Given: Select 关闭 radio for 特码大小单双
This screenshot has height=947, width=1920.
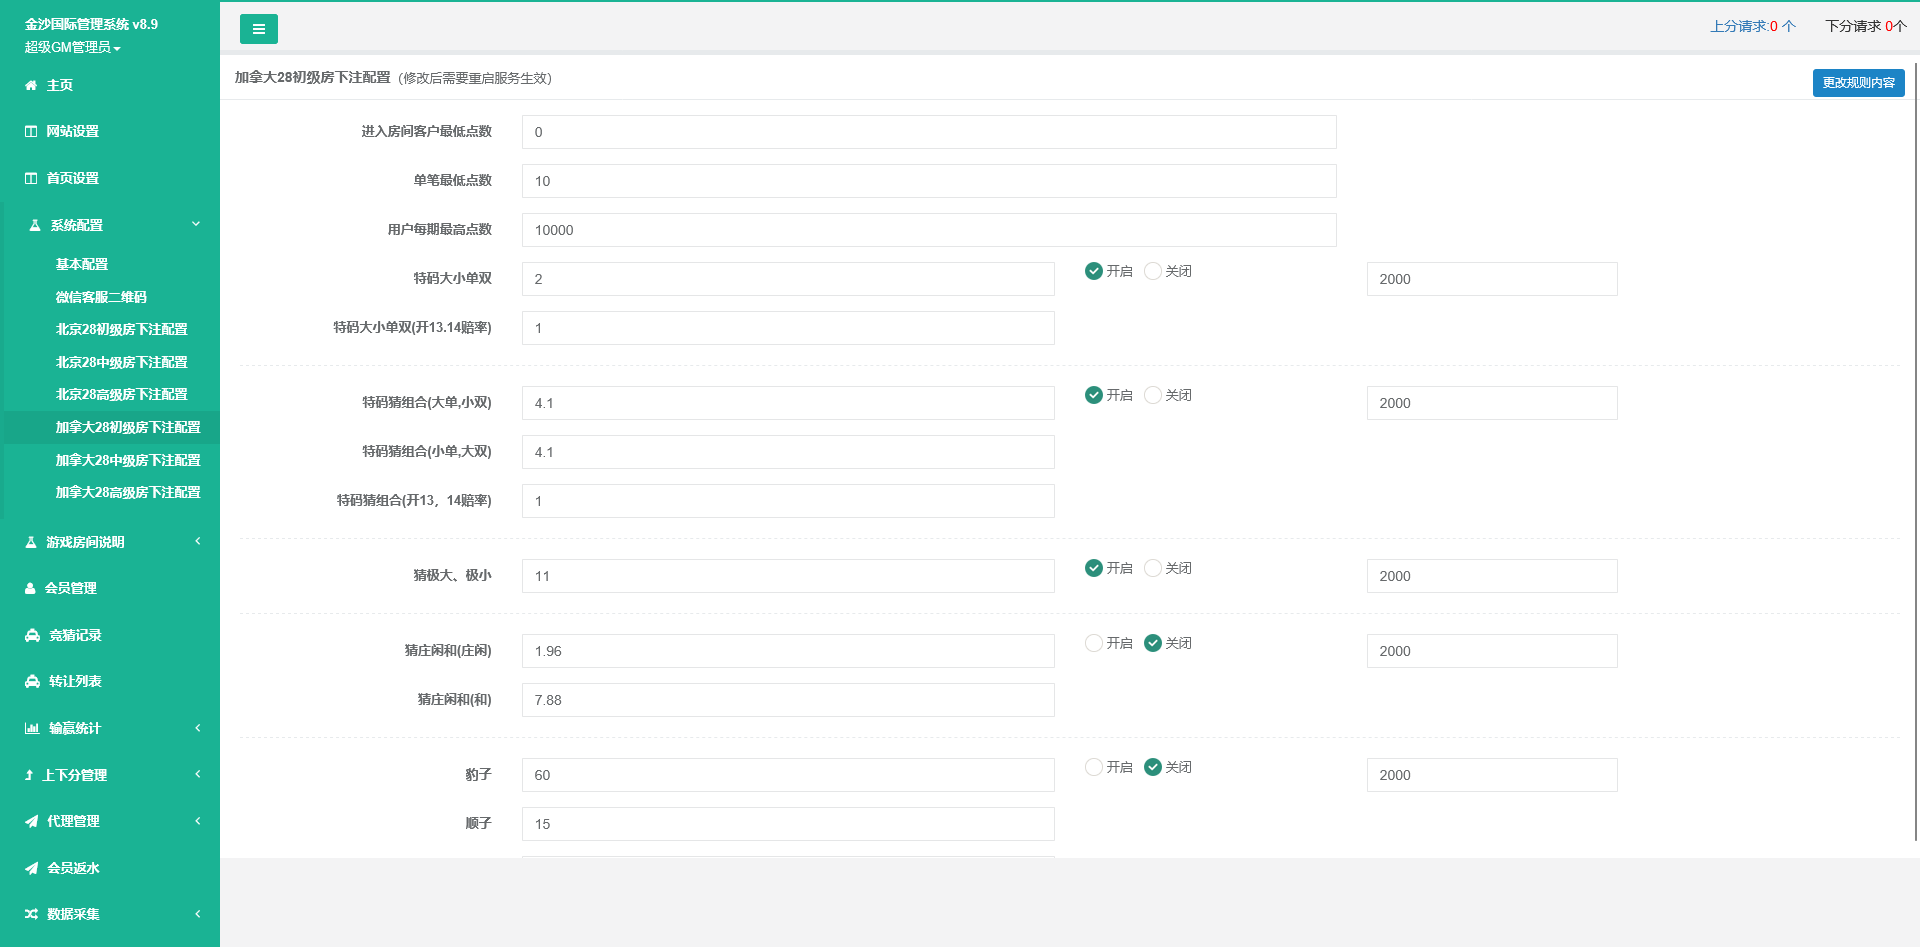Looking at the screenshot, I should tap(1153, 271).
